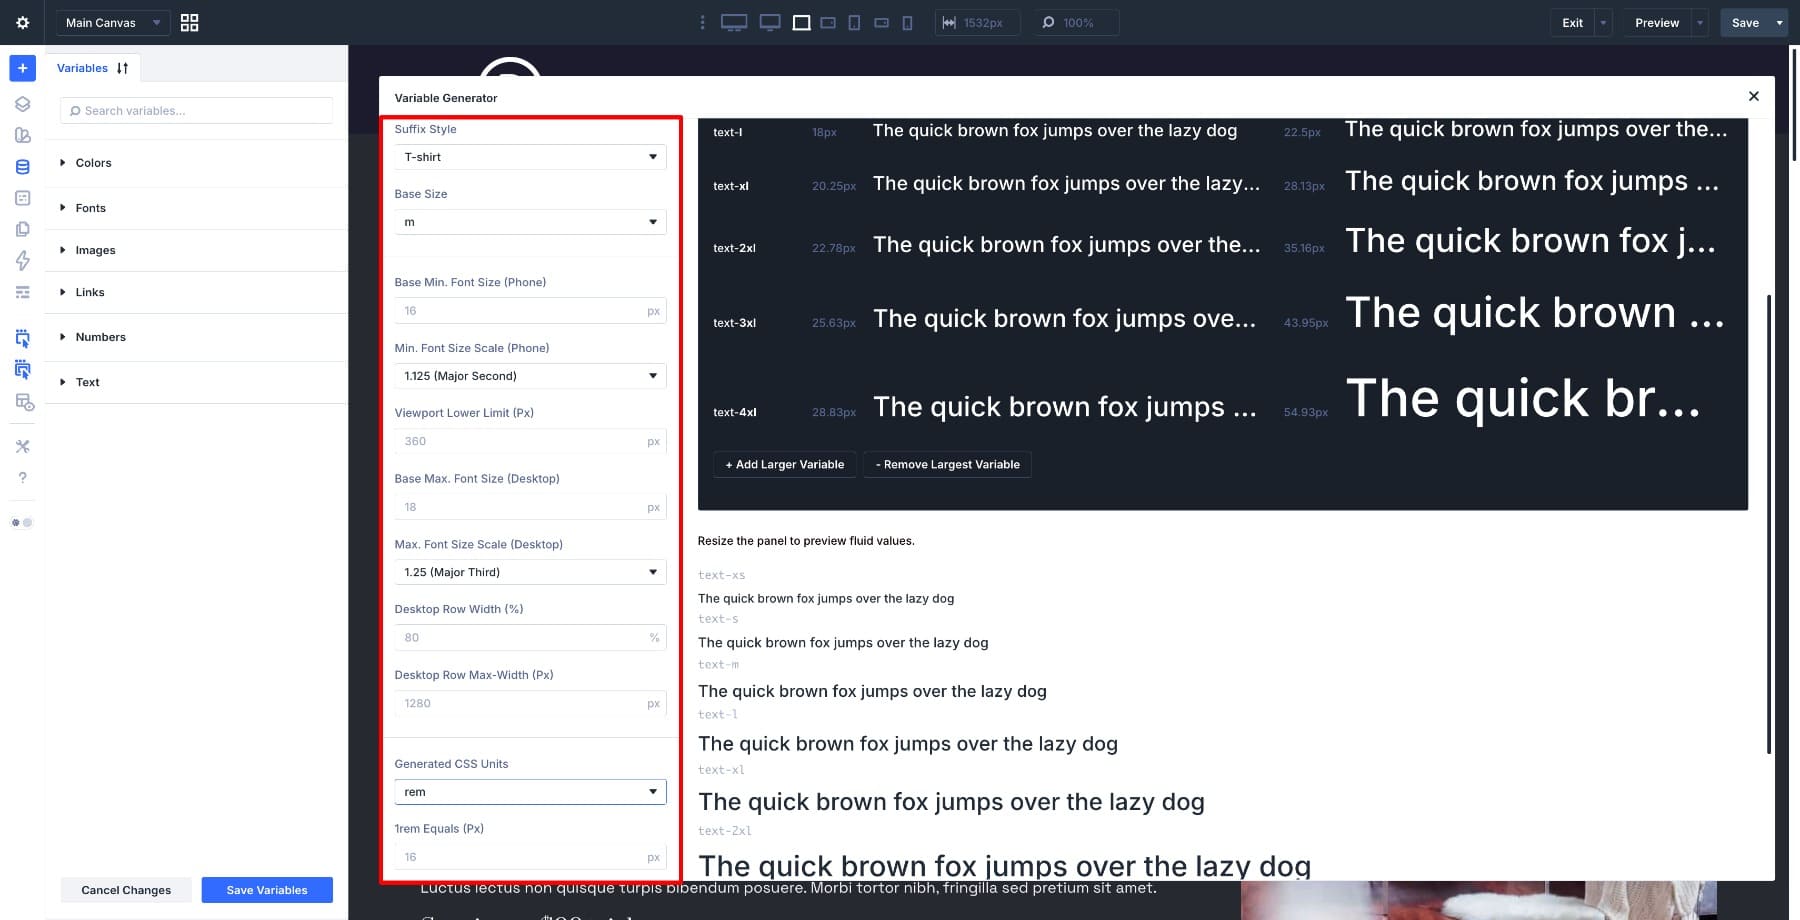This screenshot has width=1800, height=920.
Task: Click the Preview button
Action: (x=1657, y=22)
